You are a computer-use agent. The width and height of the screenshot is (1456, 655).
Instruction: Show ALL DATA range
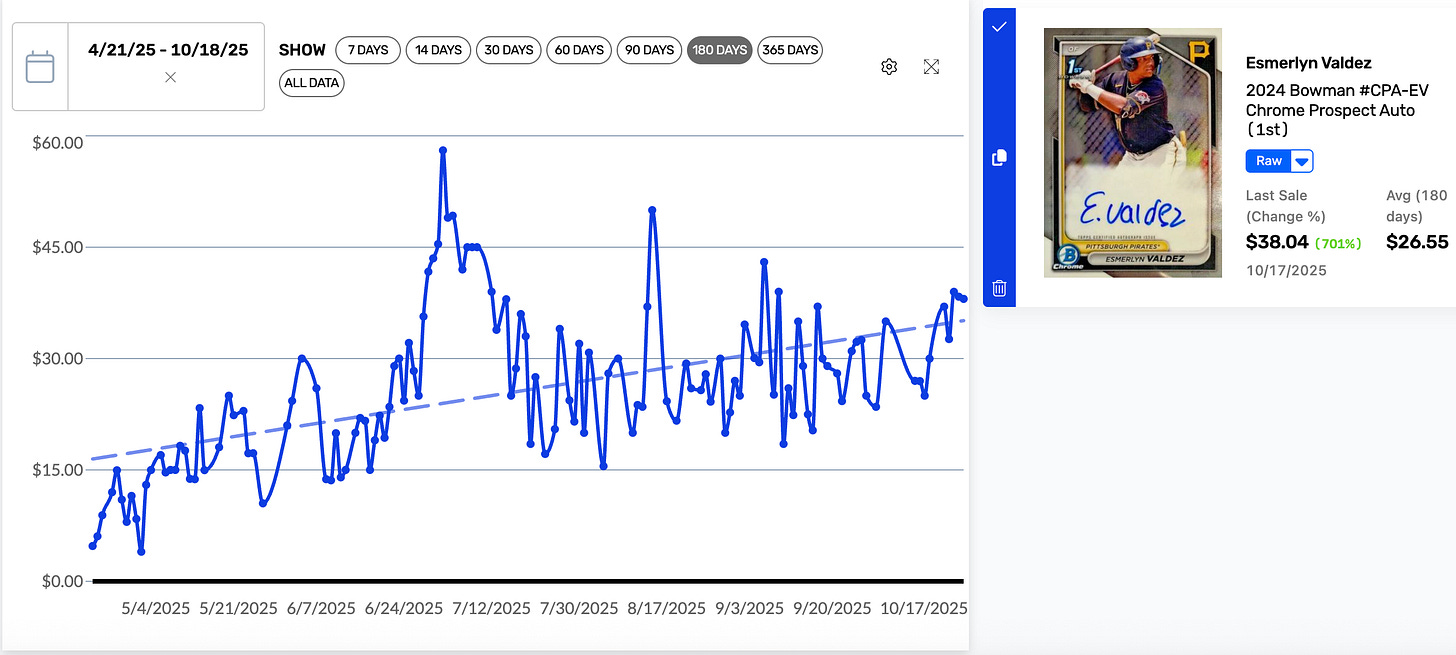(312, 83)
